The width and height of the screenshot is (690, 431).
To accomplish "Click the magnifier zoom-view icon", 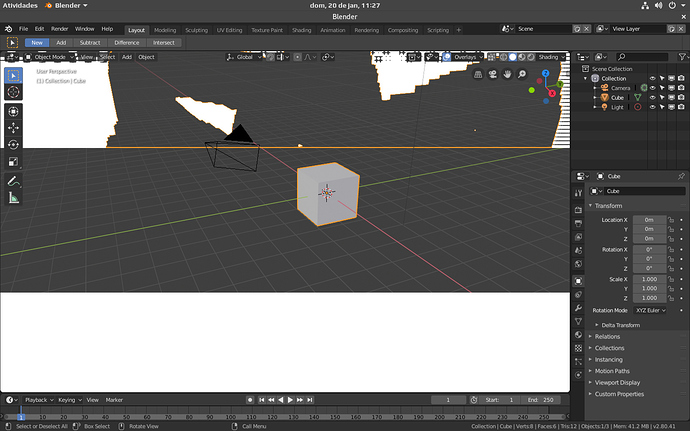I will (x=521, y=74).
